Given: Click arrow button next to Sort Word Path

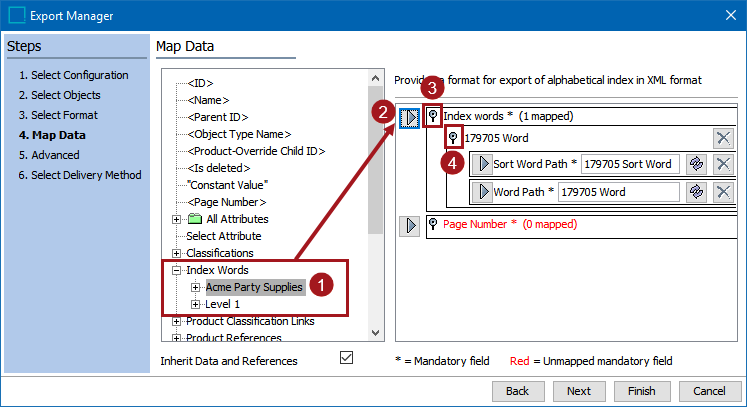Looking at the screenshot, I should click(x=483, y=164).
